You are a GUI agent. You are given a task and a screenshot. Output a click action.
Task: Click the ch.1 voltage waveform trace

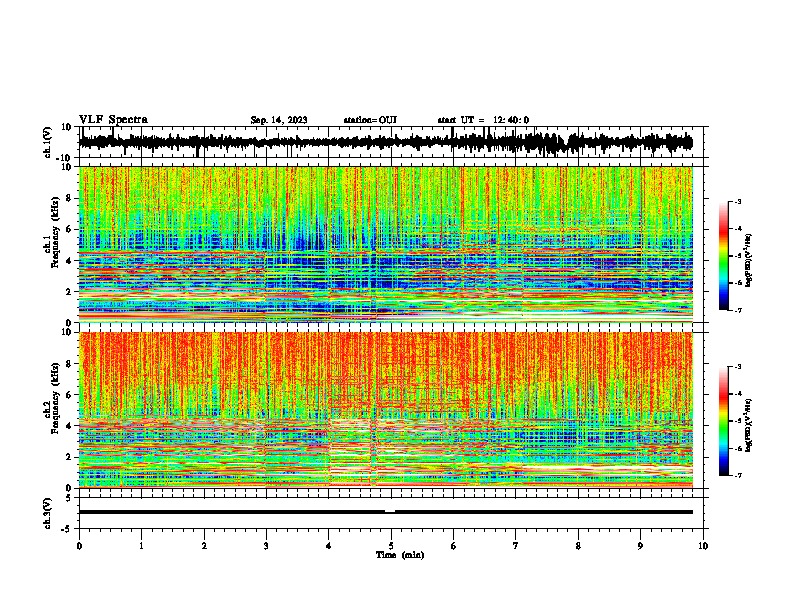(x=385, y=142)
